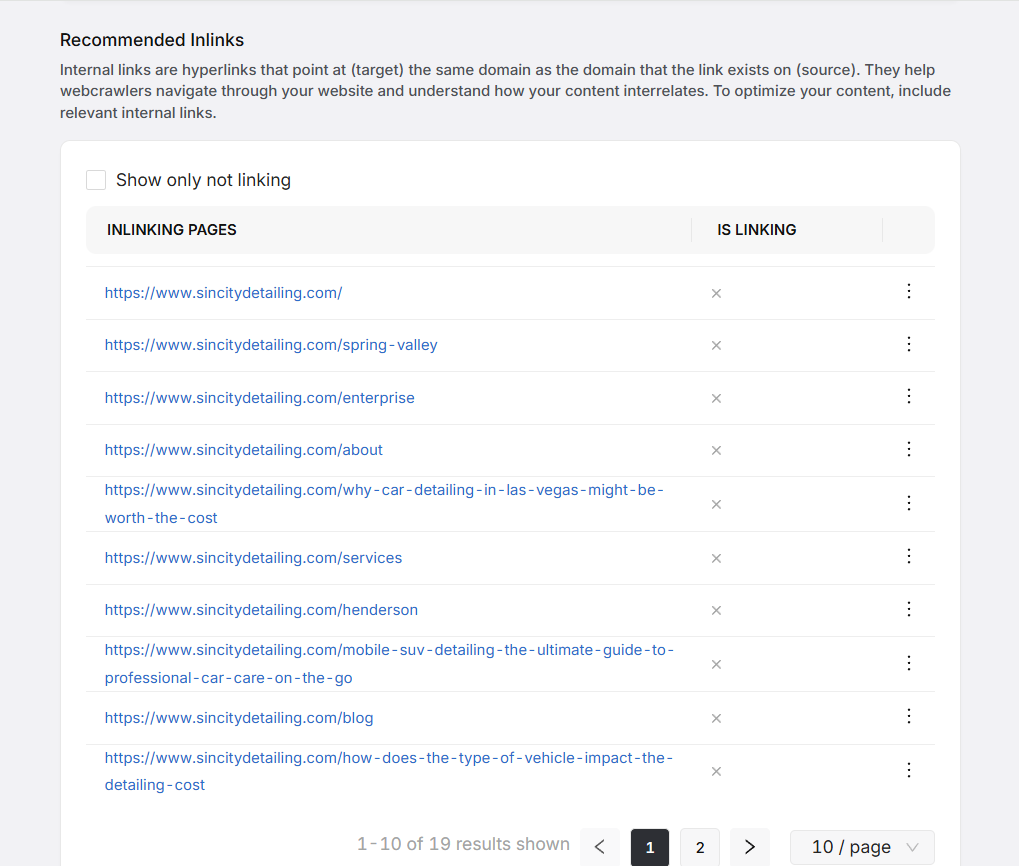Open the three-dot menu for about row
Viewport: 1019px width, 866px height.
click(909, 449)
